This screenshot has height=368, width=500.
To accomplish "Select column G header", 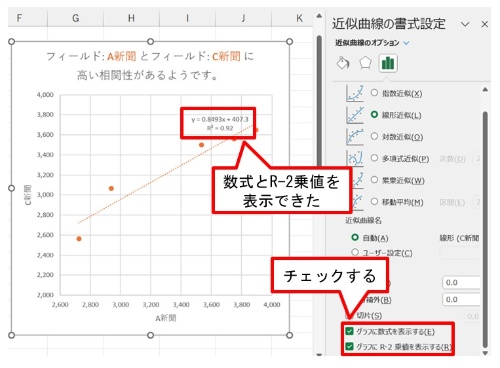I will tap(76, 18).
